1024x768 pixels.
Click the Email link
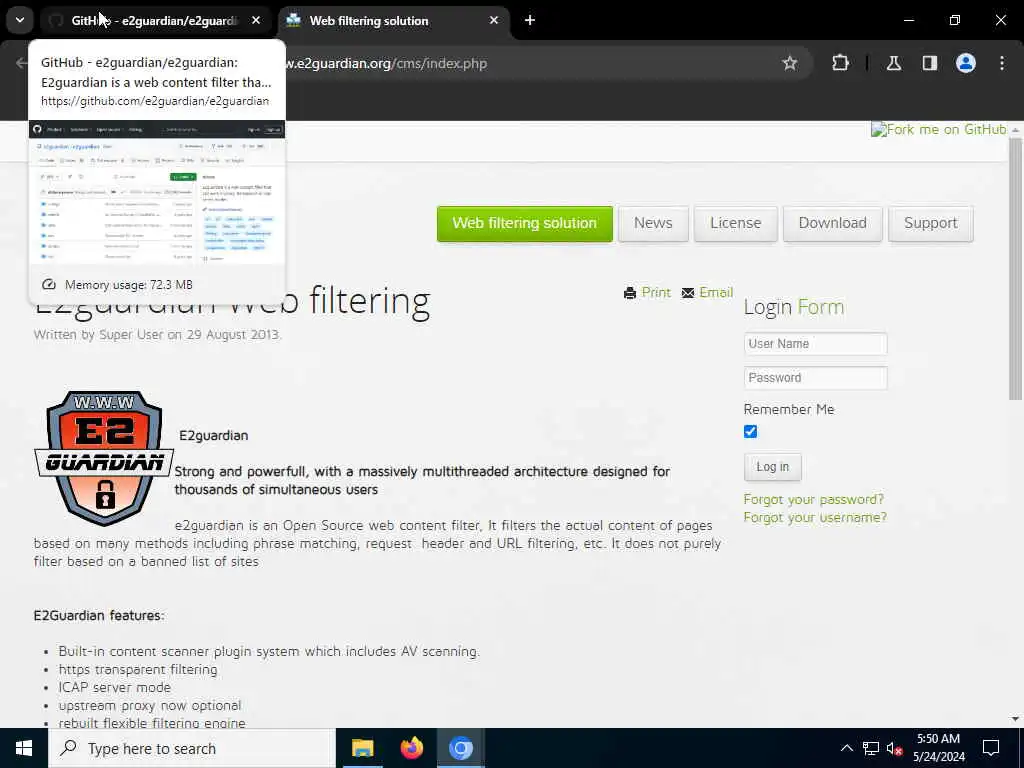point(716,293)
